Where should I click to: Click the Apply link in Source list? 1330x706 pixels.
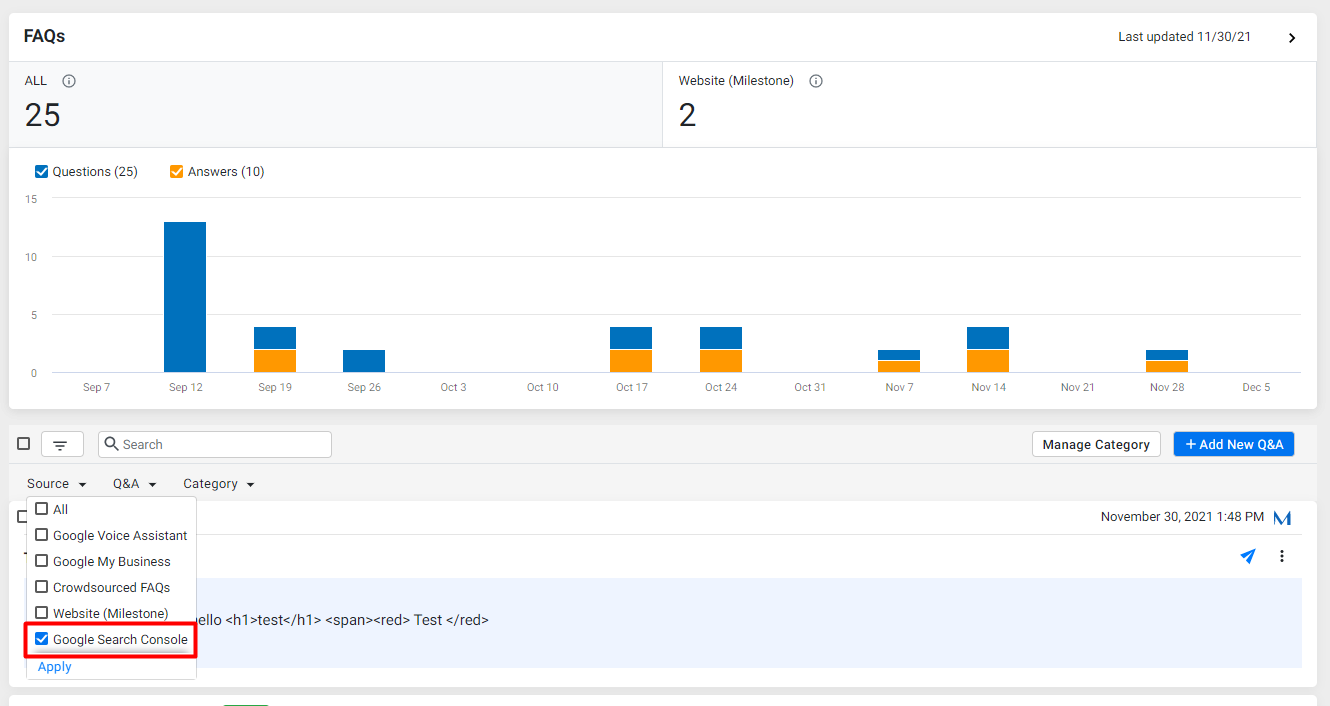pos(55,667)
